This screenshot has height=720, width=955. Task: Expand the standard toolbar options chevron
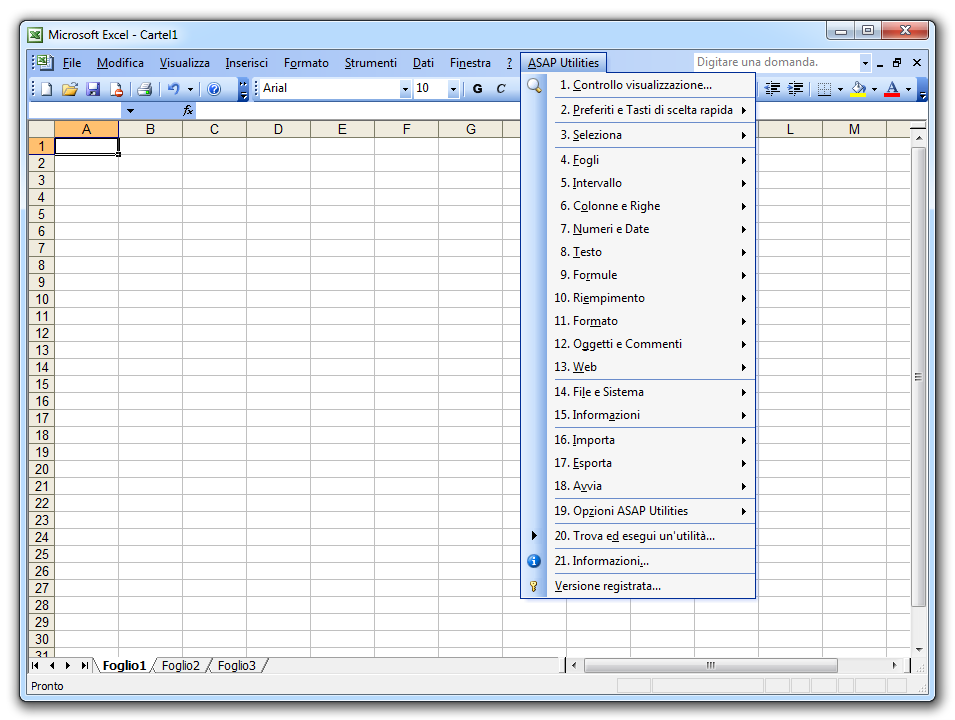(243, 90)
